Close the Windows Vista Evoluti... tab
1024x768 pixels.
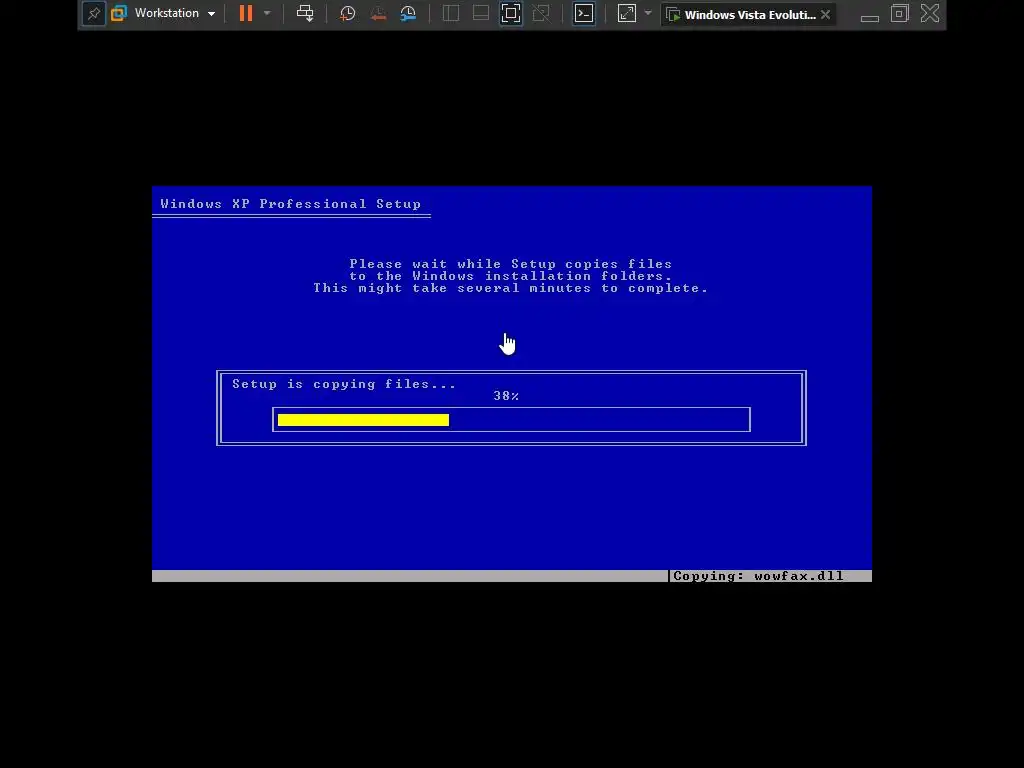click(x=825, y=14)
